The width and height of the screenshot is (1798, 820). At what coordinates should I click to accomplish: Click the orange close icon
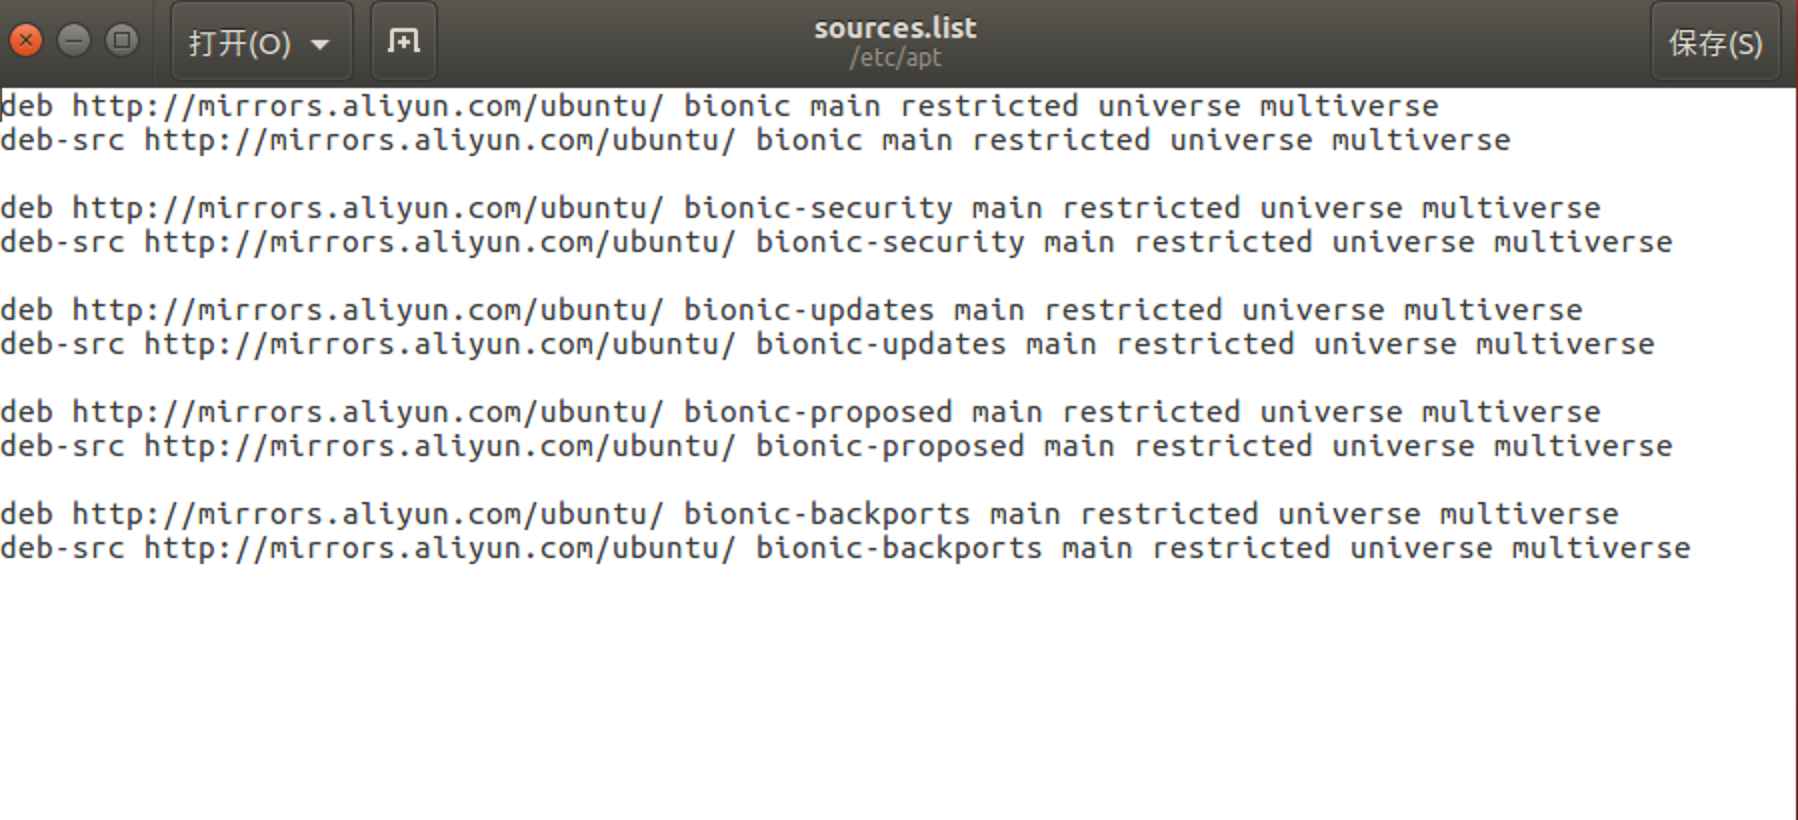(25, 40)
